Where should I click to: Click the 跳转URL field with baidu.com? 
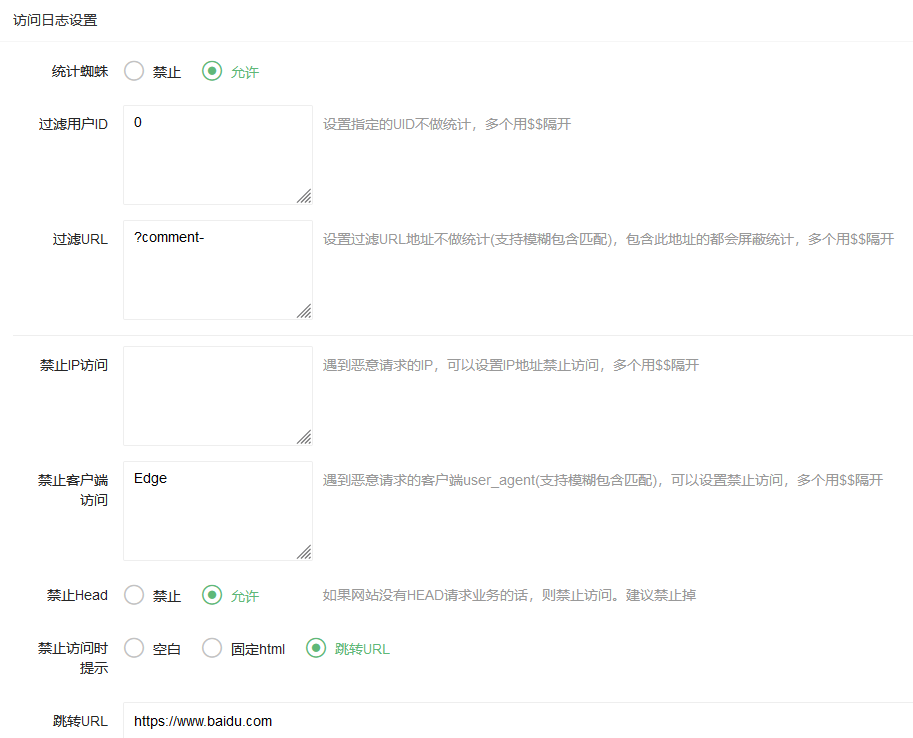click(x=518, y=721)
